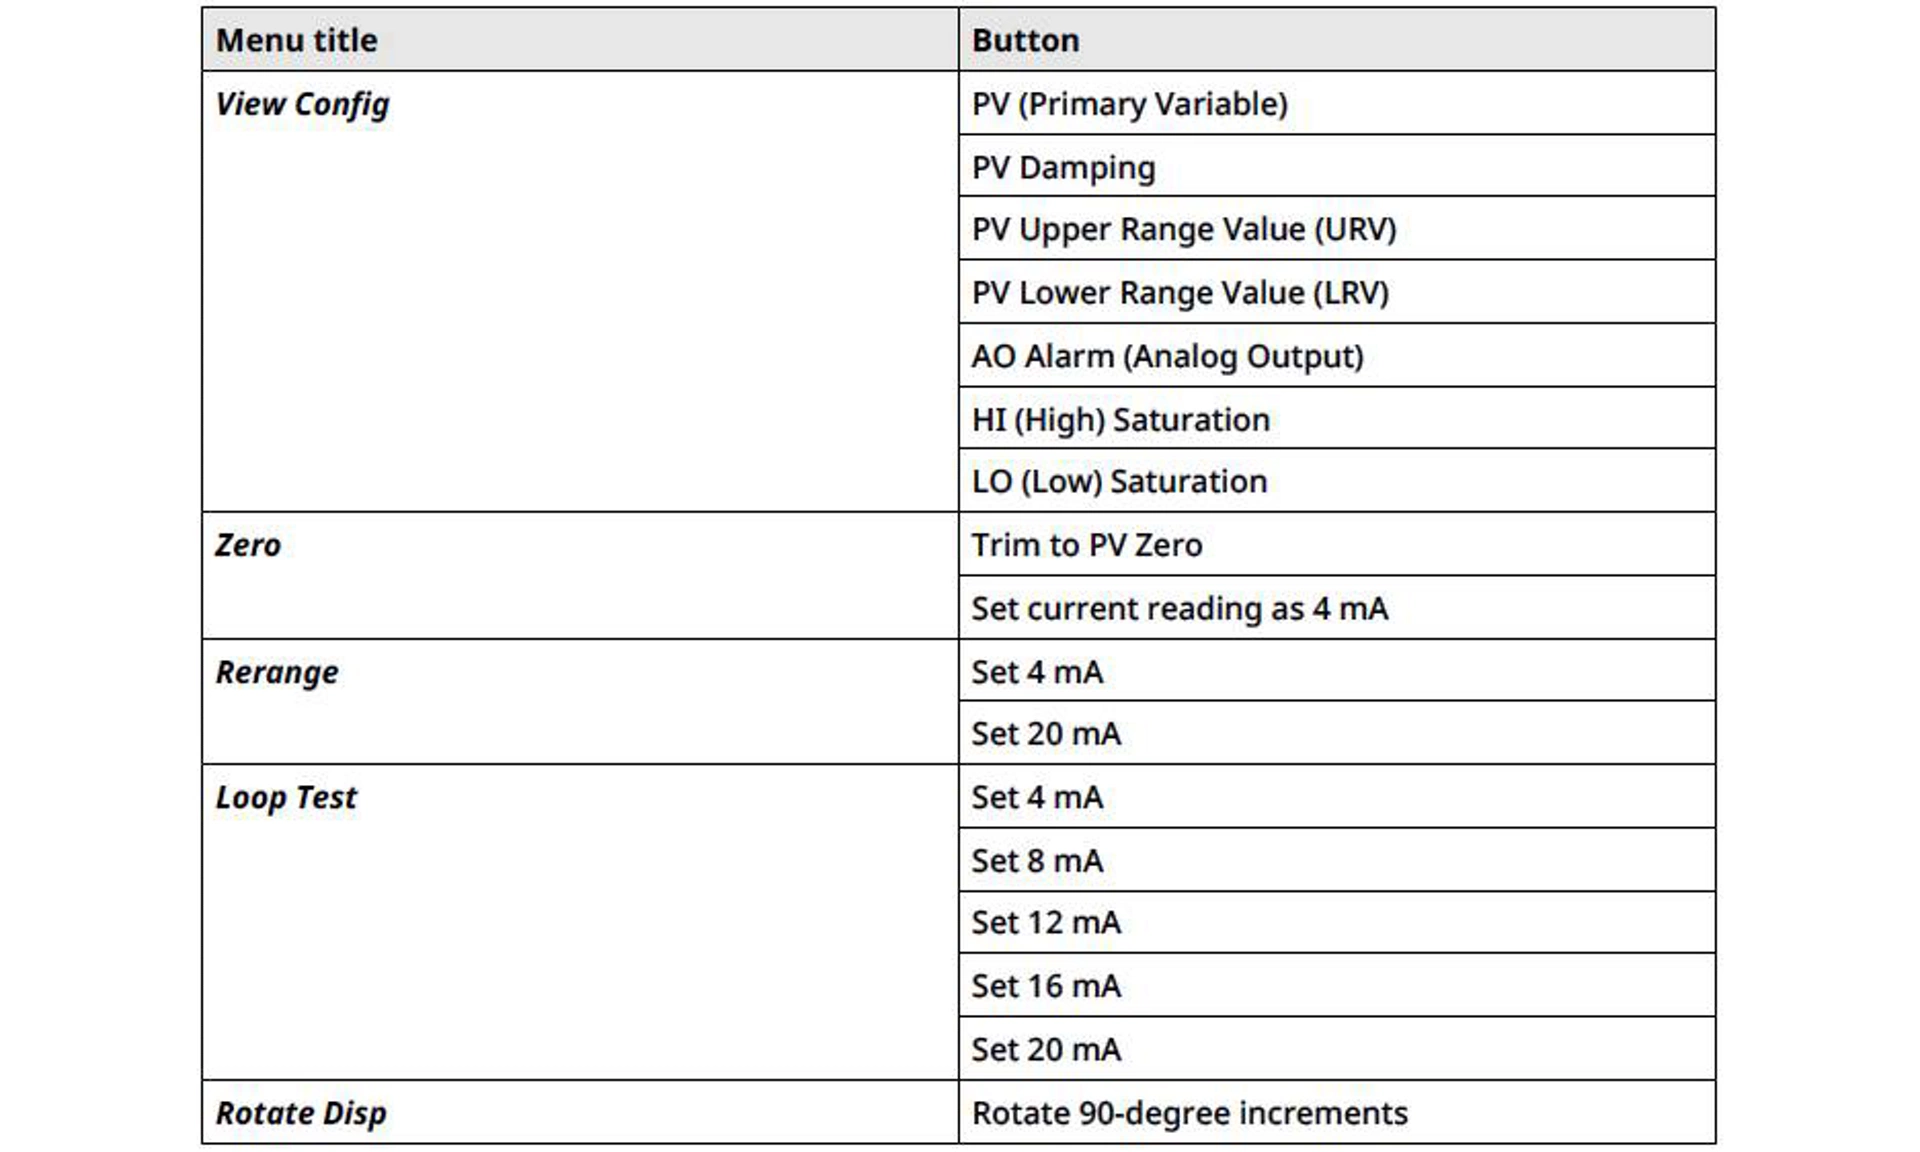Image resolution: width=1920 pixels, height=1152 pixels.
Task: Select the Set 12 mA cell
Action: (1337, 922)
